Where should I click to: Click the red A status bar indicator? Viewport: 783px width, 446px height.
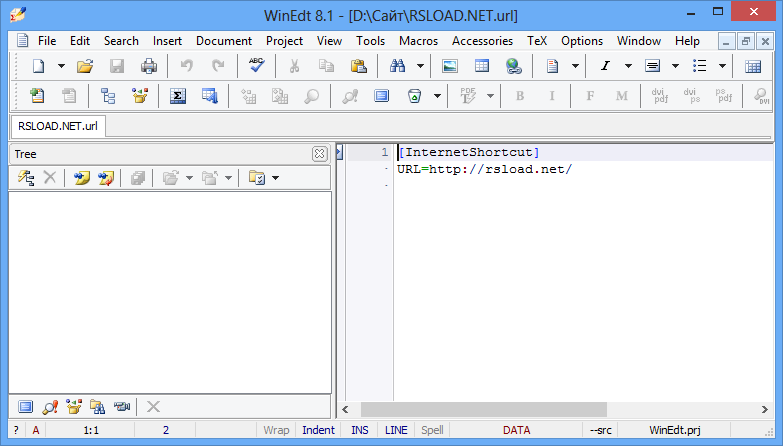[35, 430]
